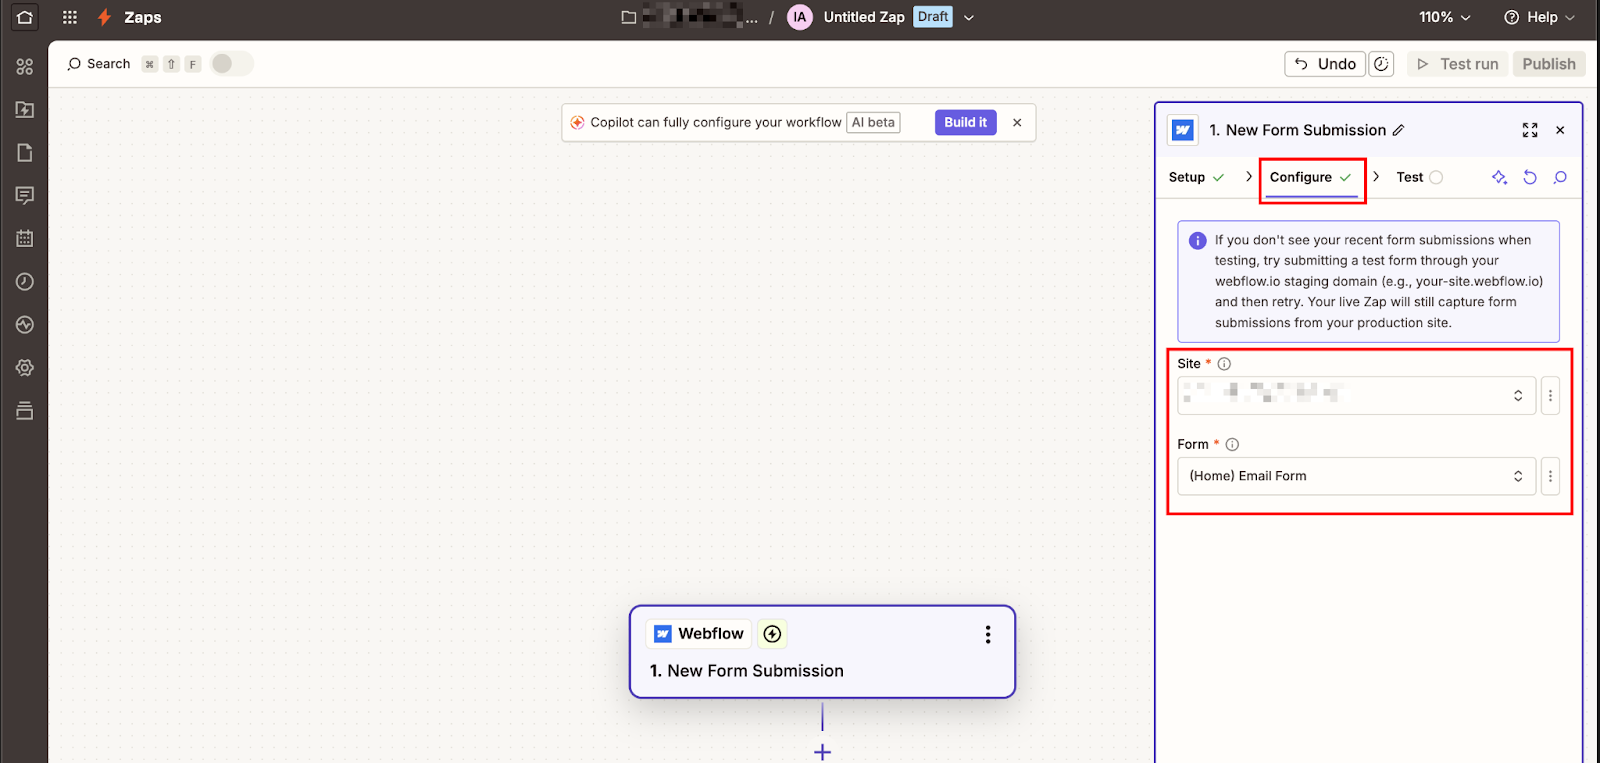Open the versions stack sidebar icon

pos(25,411)
